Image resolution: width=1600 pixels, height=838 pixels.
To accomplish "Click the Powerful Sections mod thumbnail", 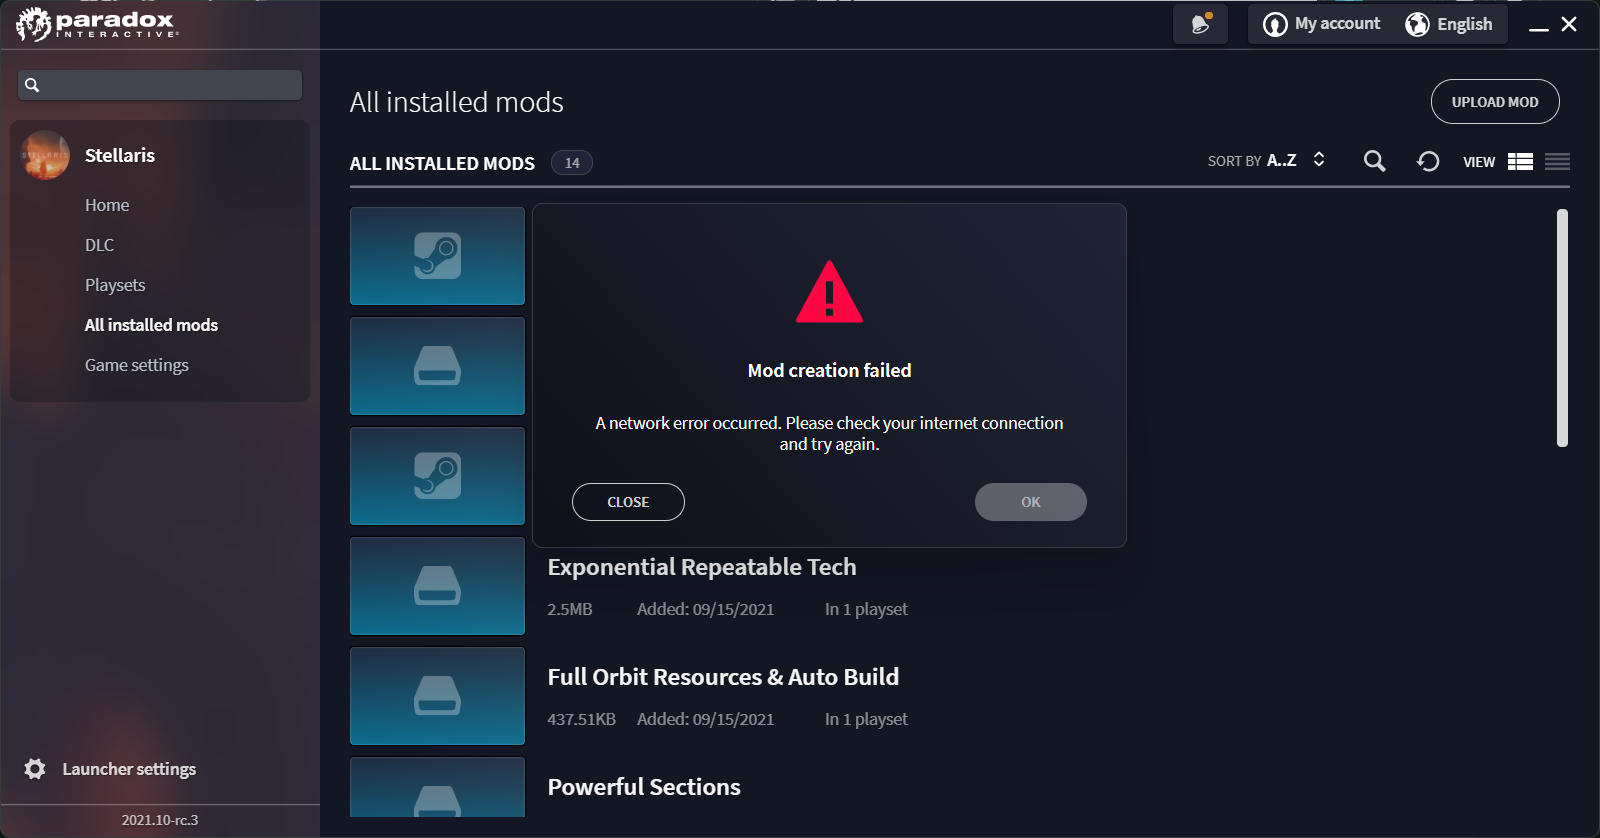I will coord(437,787).
